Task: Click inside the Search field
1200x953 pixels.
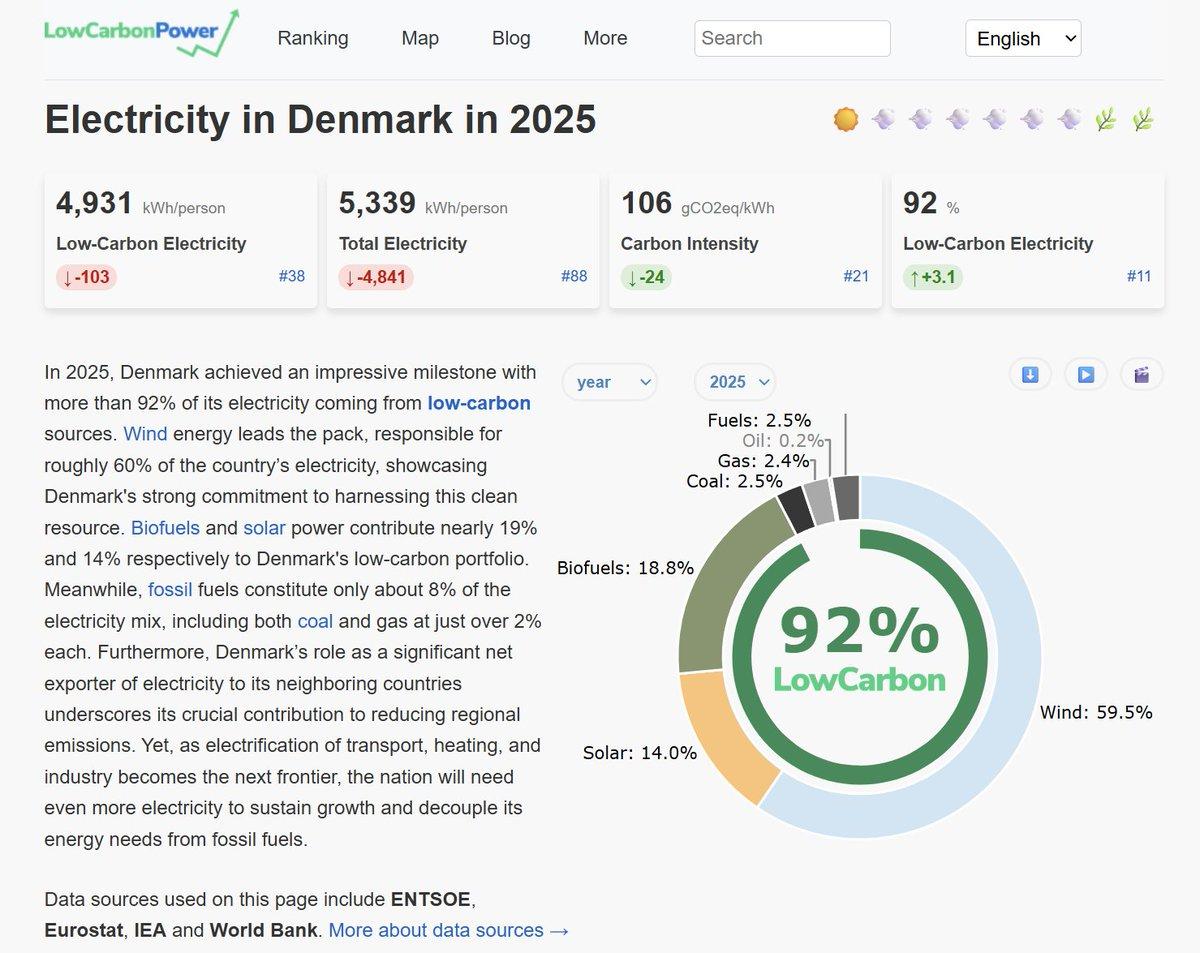Action: [791, 38]
